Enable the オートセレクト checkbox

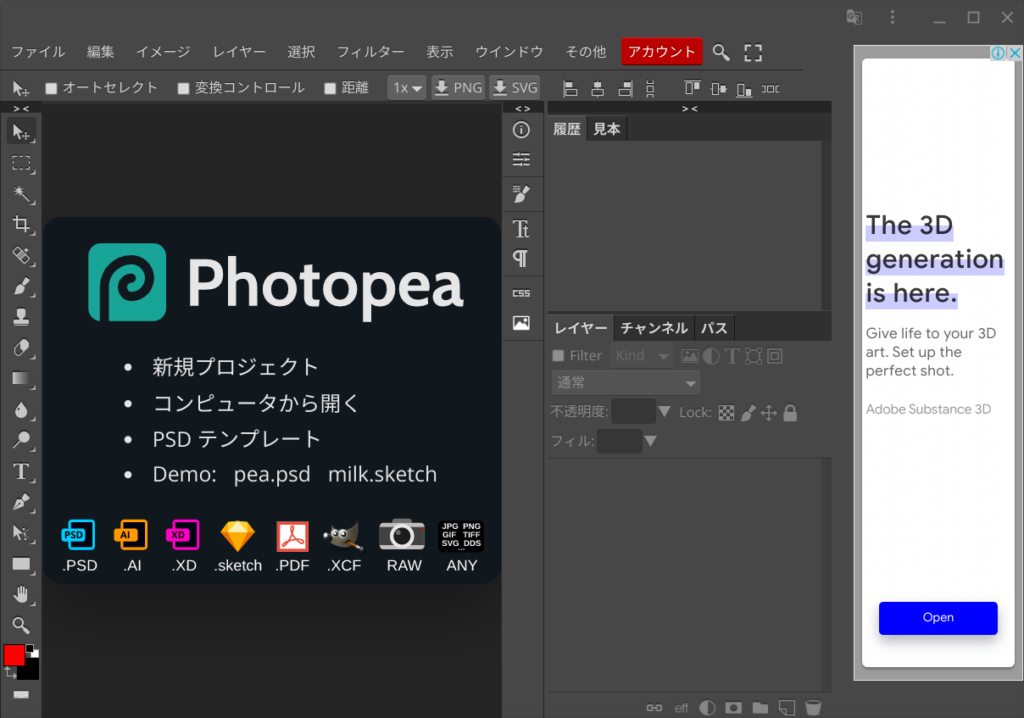click(52, 88)
